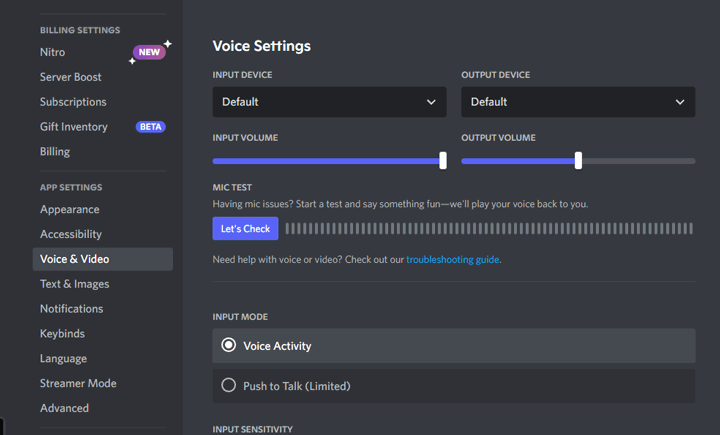The width and height of the screenshot is (720, 435).
Task: Open the Nitro billing settings
Action: click(x=53, y=52)
